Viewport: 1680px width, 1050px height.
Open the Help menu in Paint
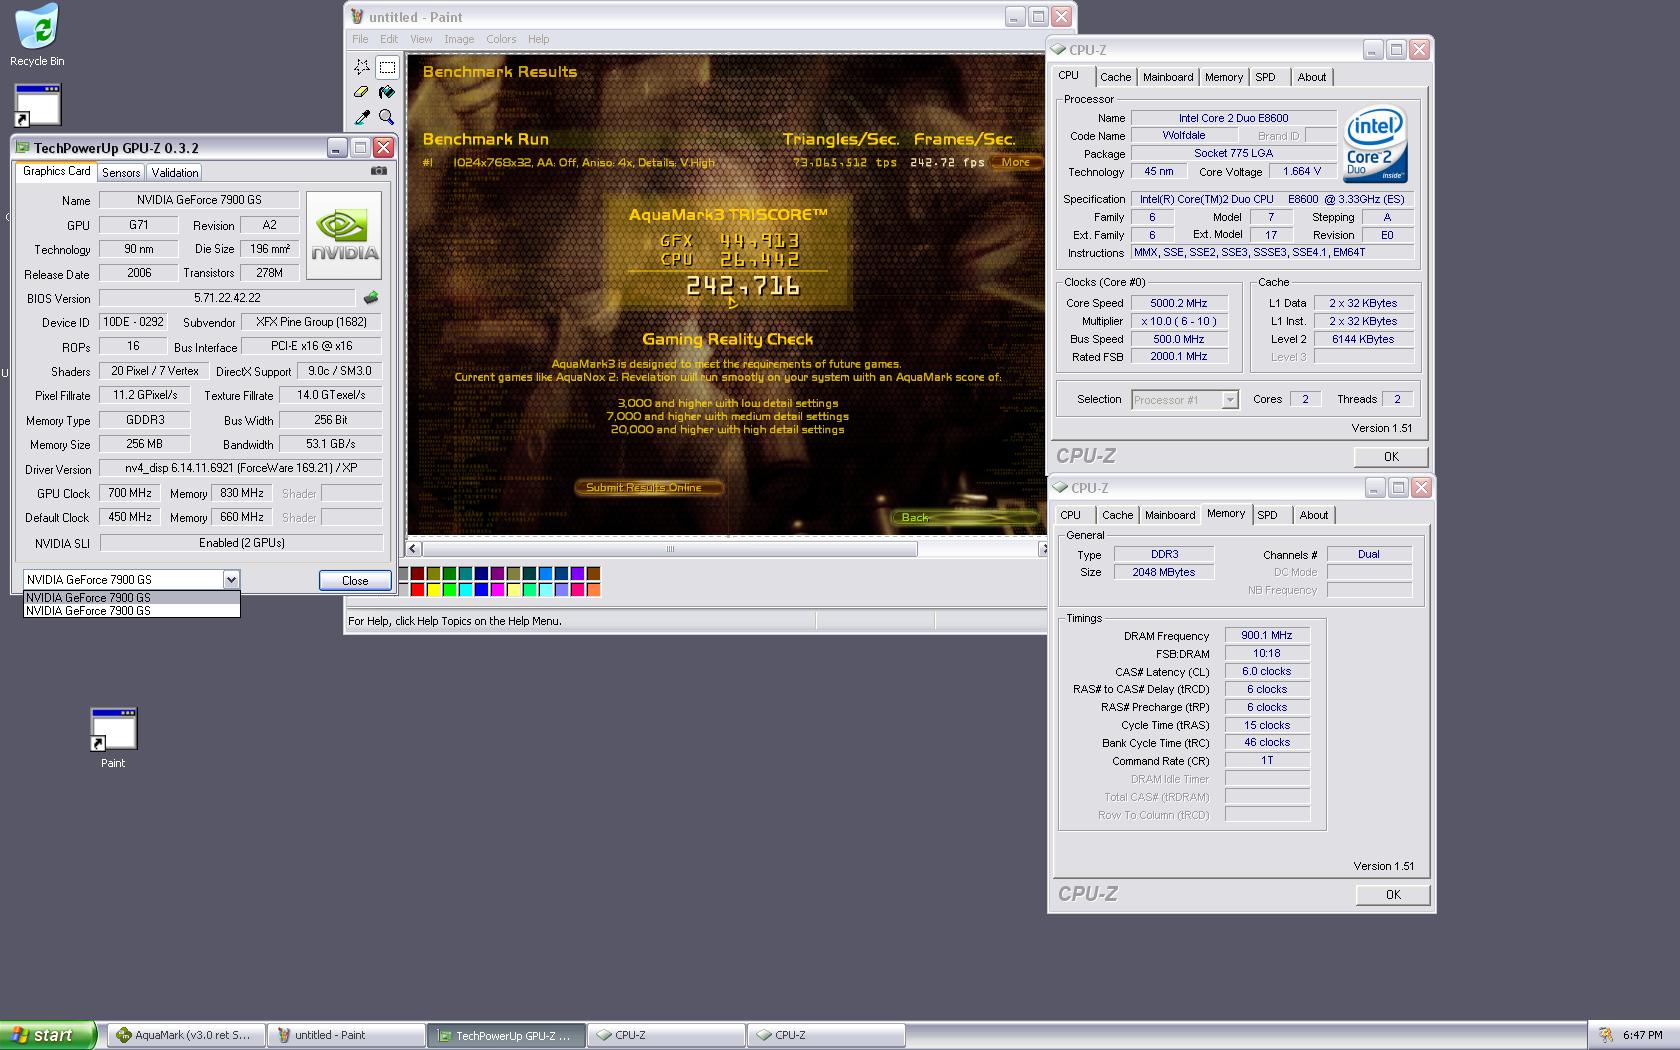(x=539, y=39)
